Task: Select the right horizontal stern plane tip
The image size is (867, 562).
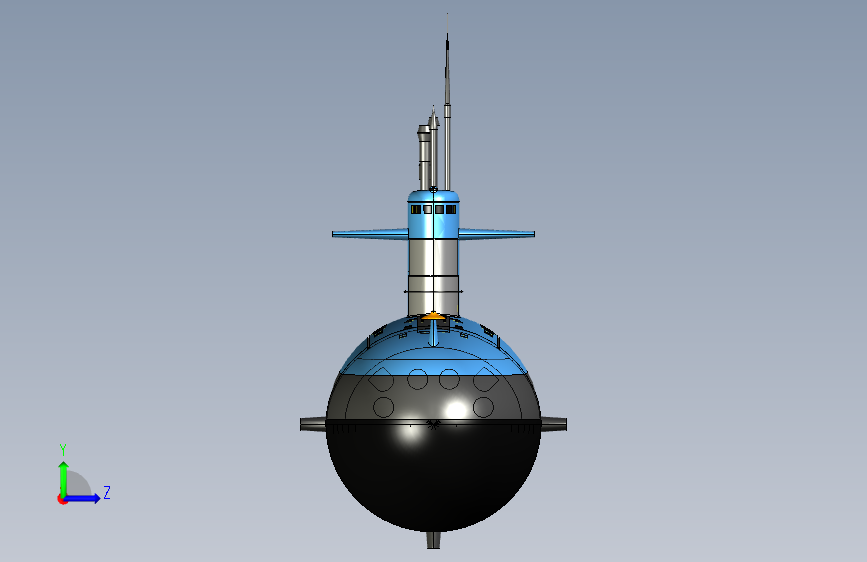Action: click(553, 425)
